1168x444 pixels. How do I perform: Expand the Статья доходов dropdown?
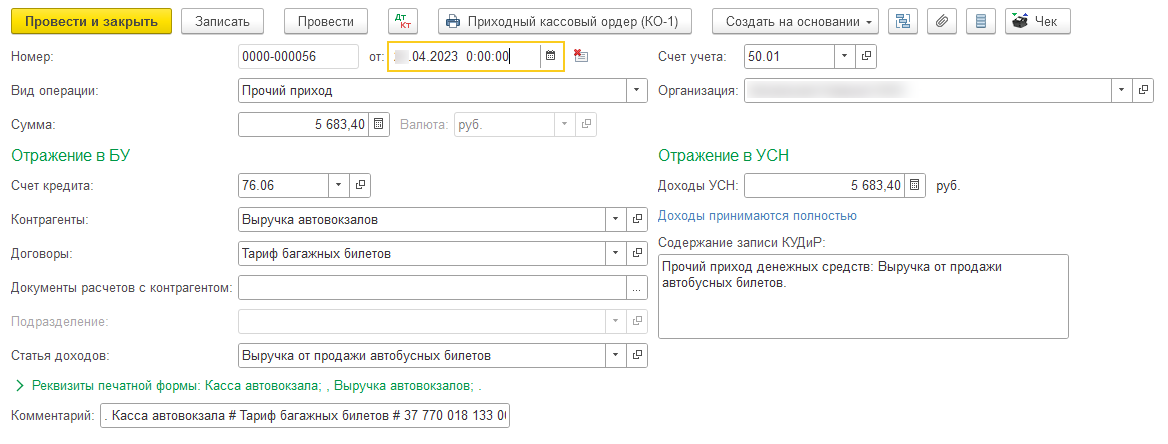614,355
